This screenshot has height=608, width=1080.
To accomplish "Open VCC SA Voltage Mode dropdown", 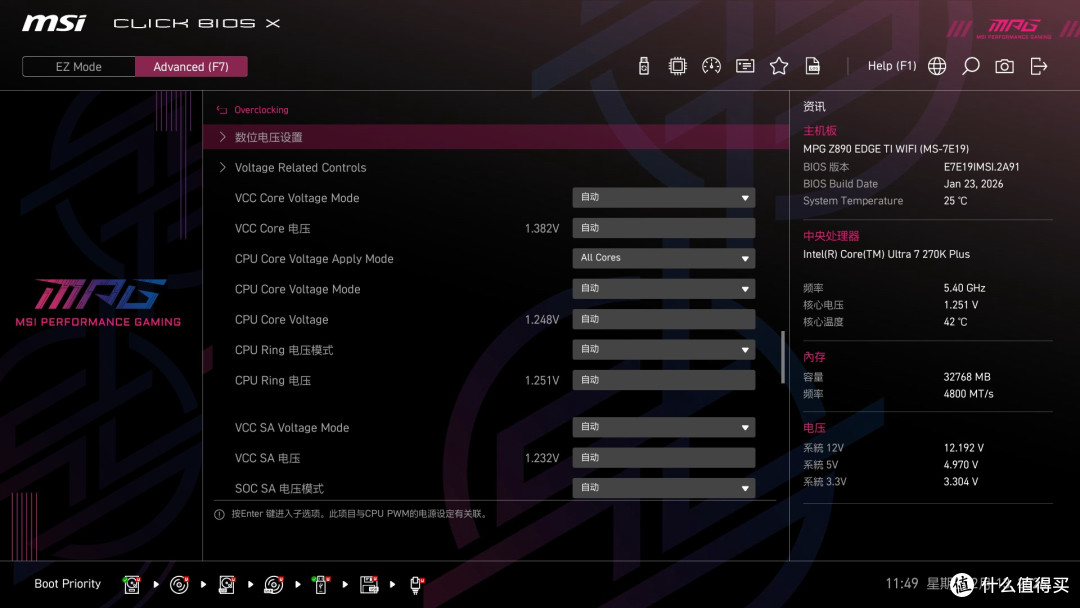I will tap(663, 427).
